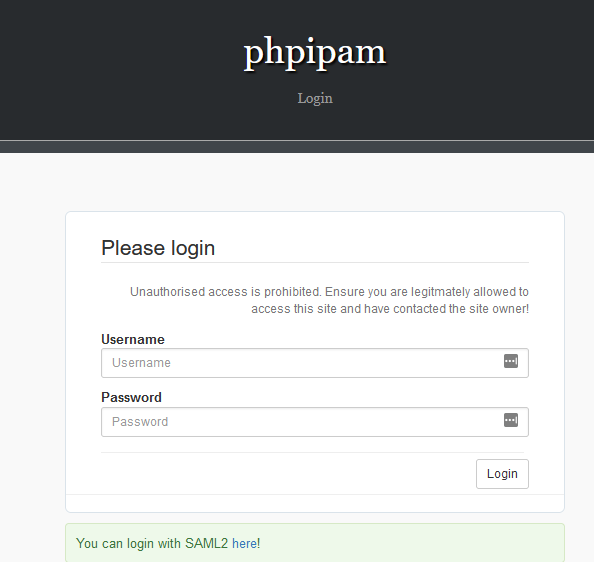This screenshot has height=562, width=594.
Task: Click the light page background above login panel
Action: 297,182
